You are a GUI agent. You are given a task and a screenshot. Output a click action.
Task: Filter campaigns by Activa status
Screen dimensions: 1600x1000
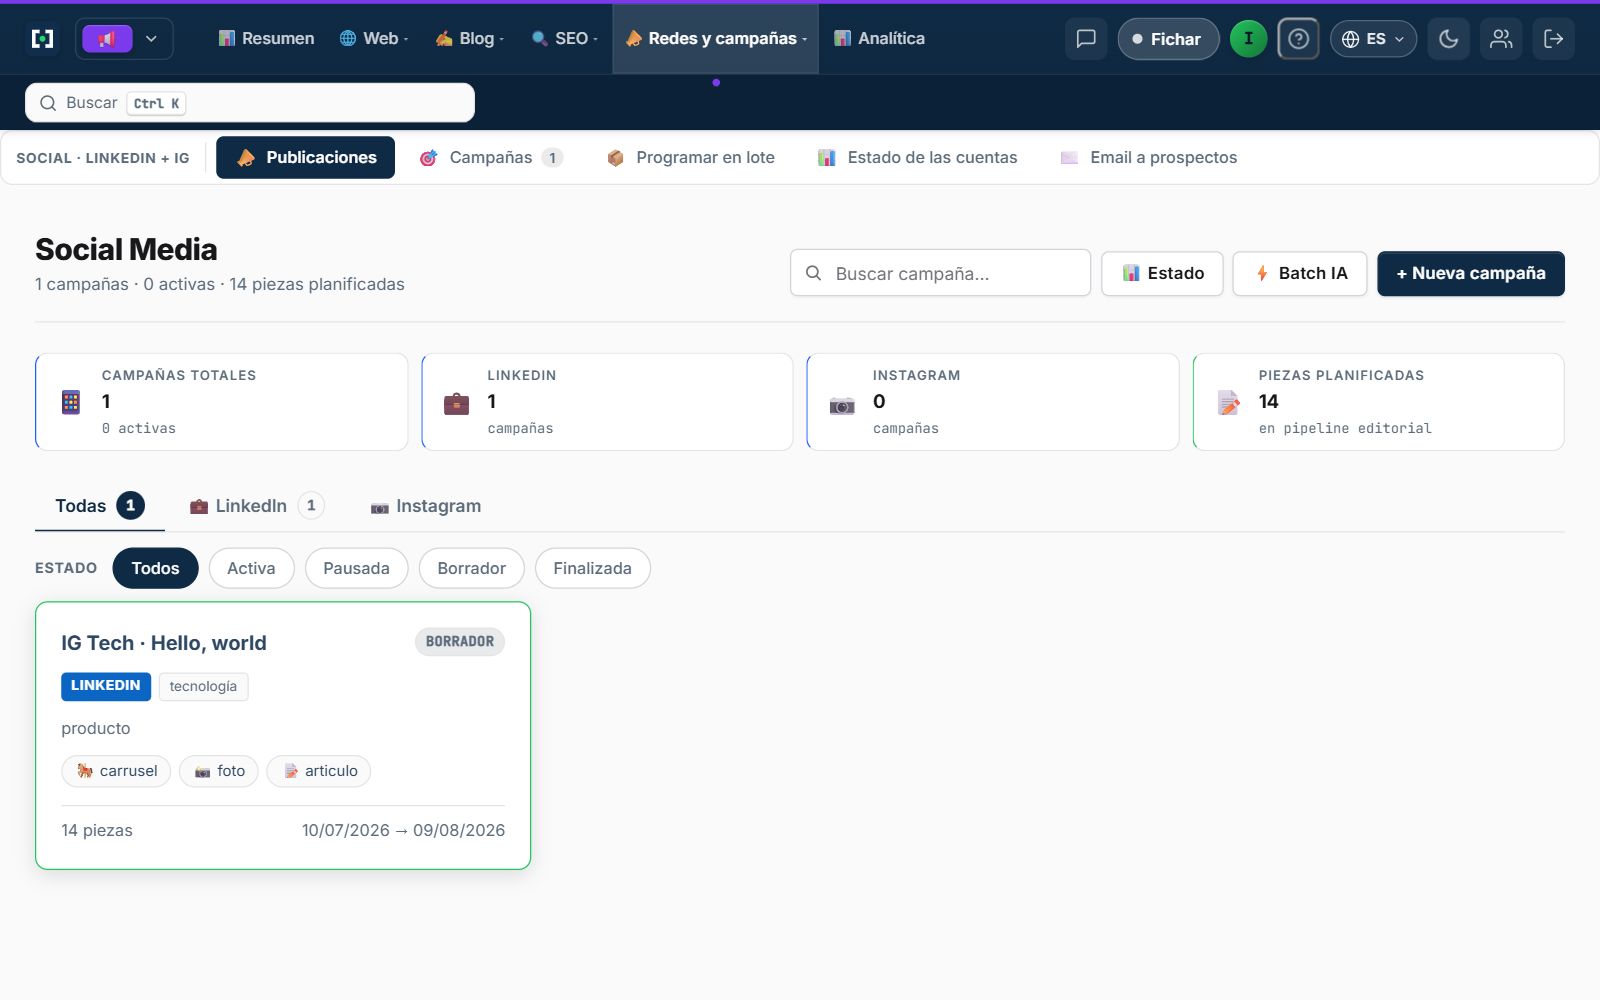pos(251,568)
